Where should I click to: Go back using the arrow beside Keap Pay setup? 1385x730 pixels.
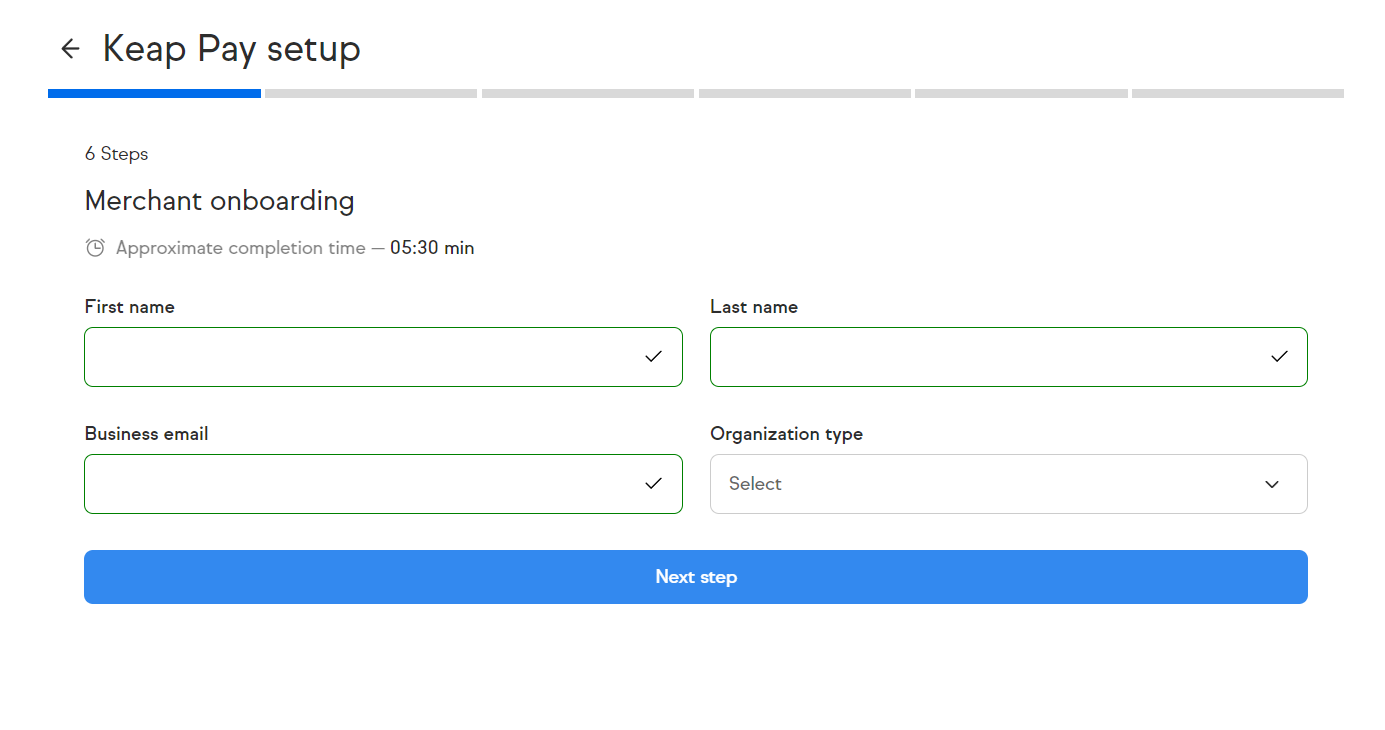69,48
